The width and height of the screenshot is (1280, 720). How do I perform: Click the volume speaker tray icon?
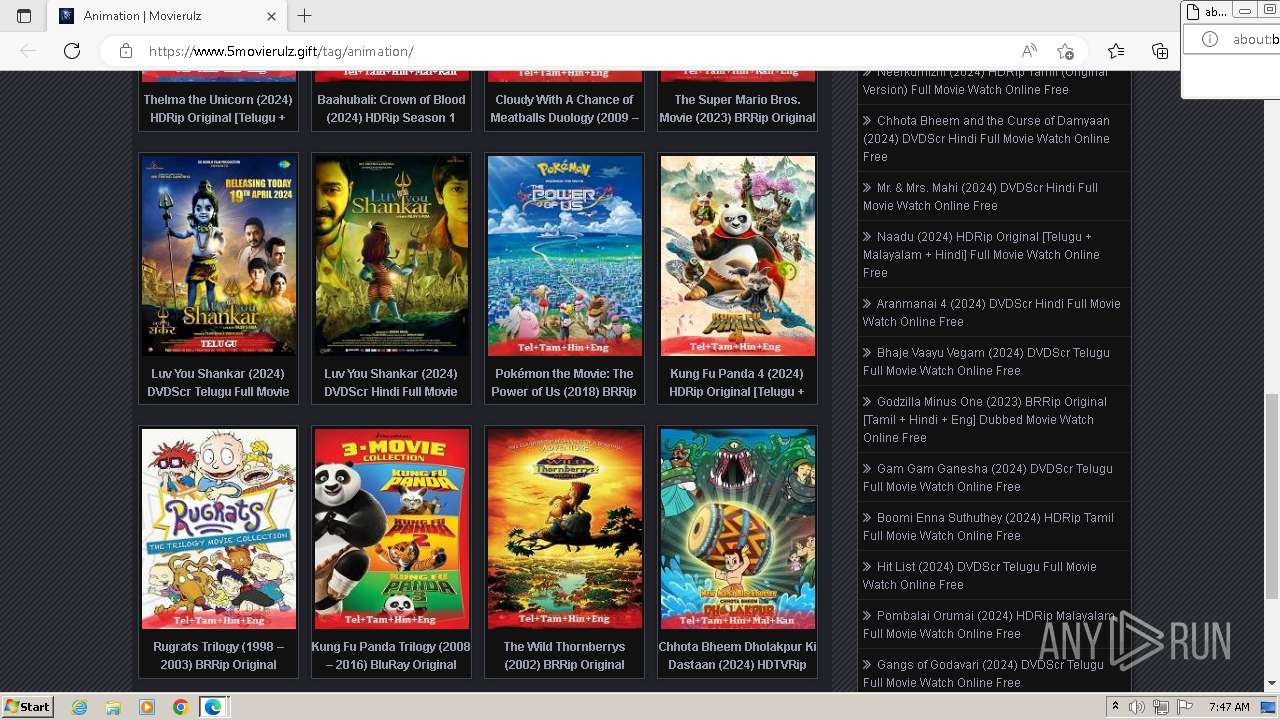click(1137, 707)
